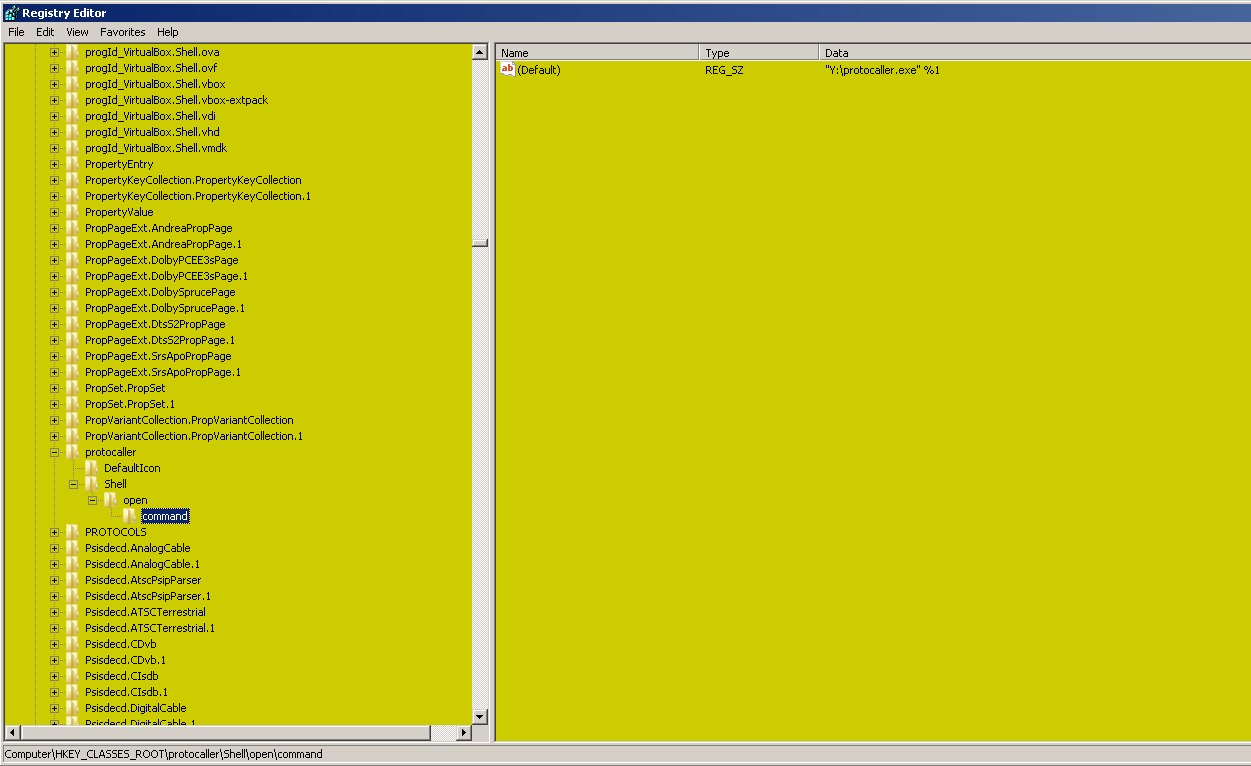Select Psisdecd.CIsdb key label
The width and height of the screenshot is (1251, 766).
[122, 676]
